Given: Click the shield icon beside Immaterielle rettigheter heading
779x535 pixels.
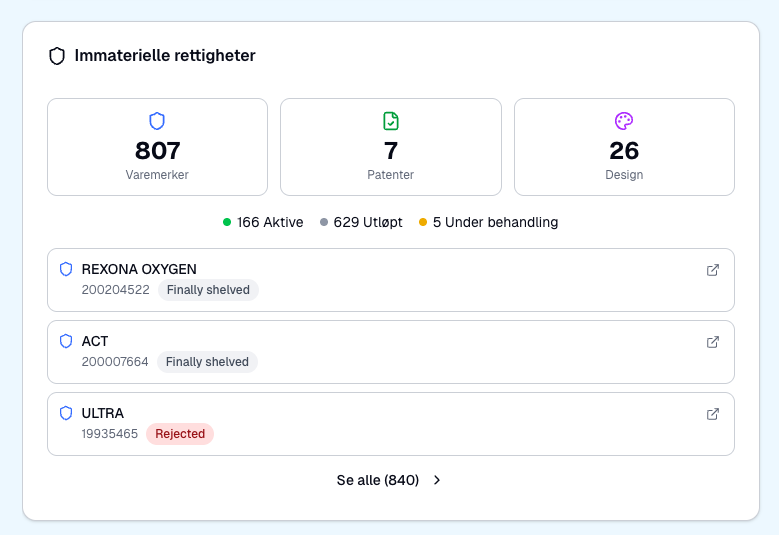Looking at the screenshot, I should pyautogui.click(x=57, y=56).
